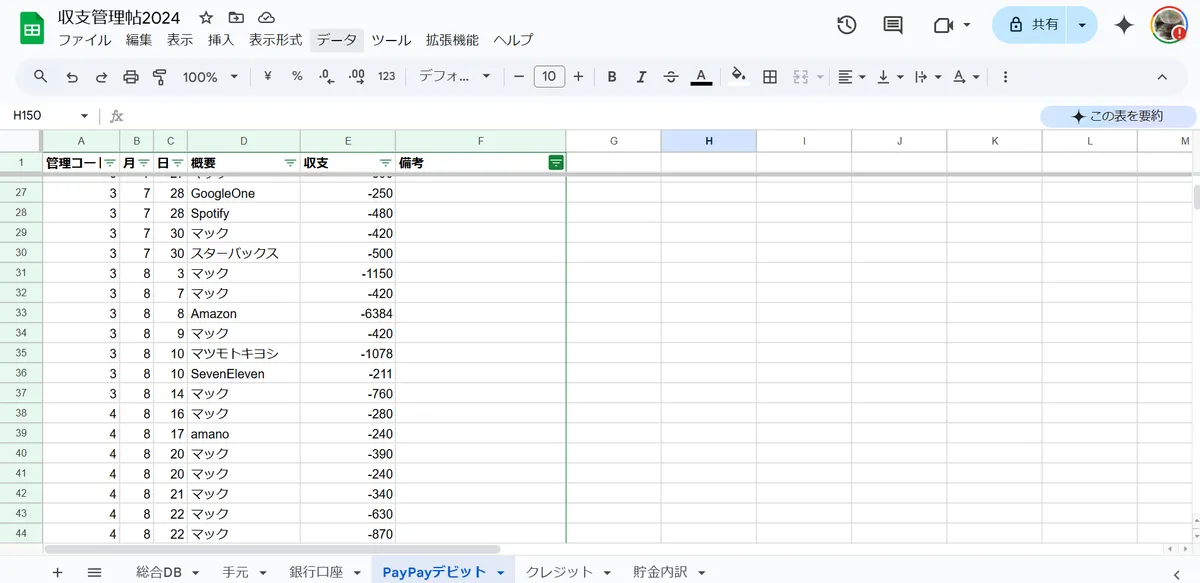Screen dimensions: 1200x583
Task: Expand the font family dropdown
Action: tap(455, 77)
